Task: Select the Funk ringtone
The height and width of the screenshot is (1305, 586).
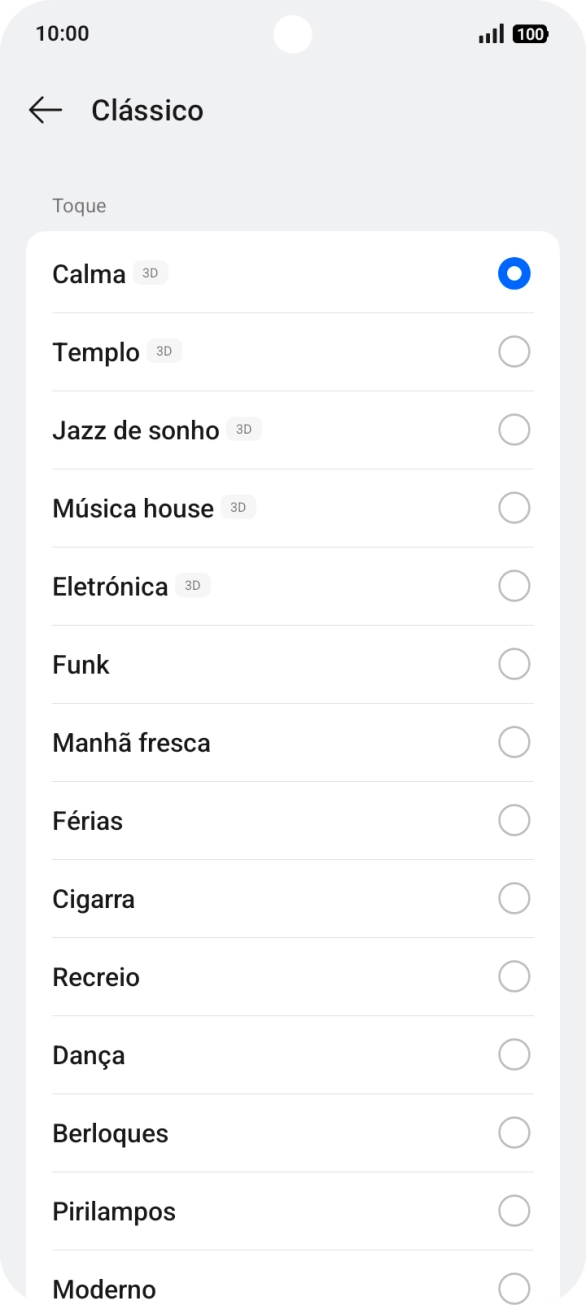Action: tap(514, 663)
